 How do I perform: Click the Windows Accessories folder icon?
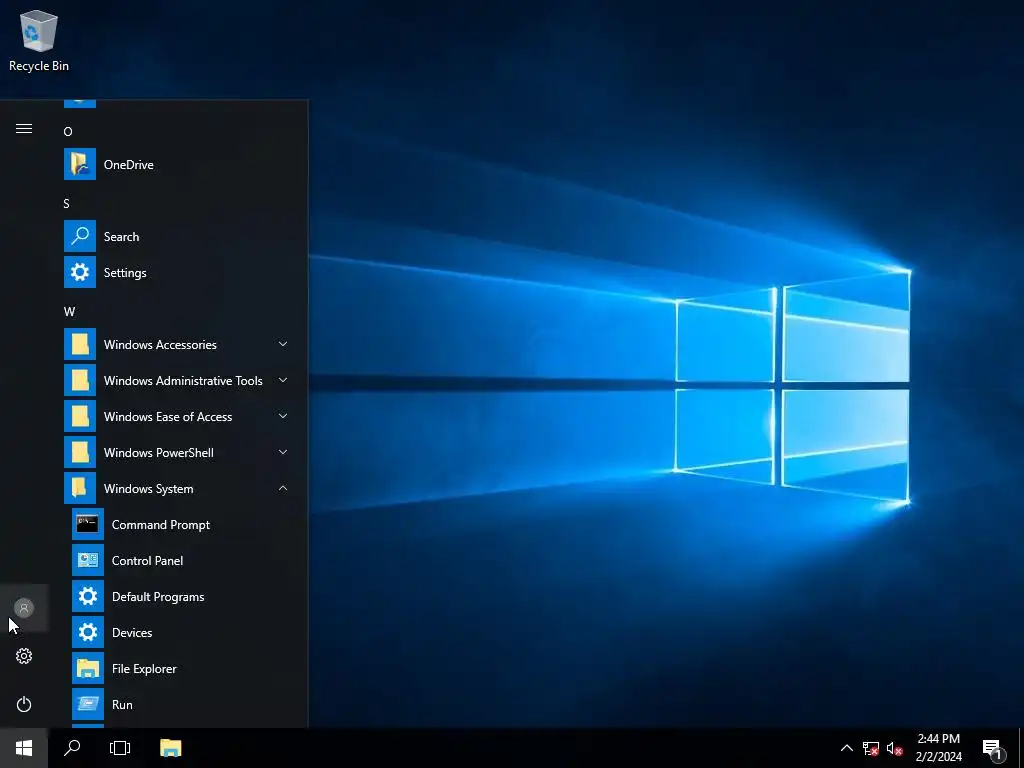(x=80, y=344)
